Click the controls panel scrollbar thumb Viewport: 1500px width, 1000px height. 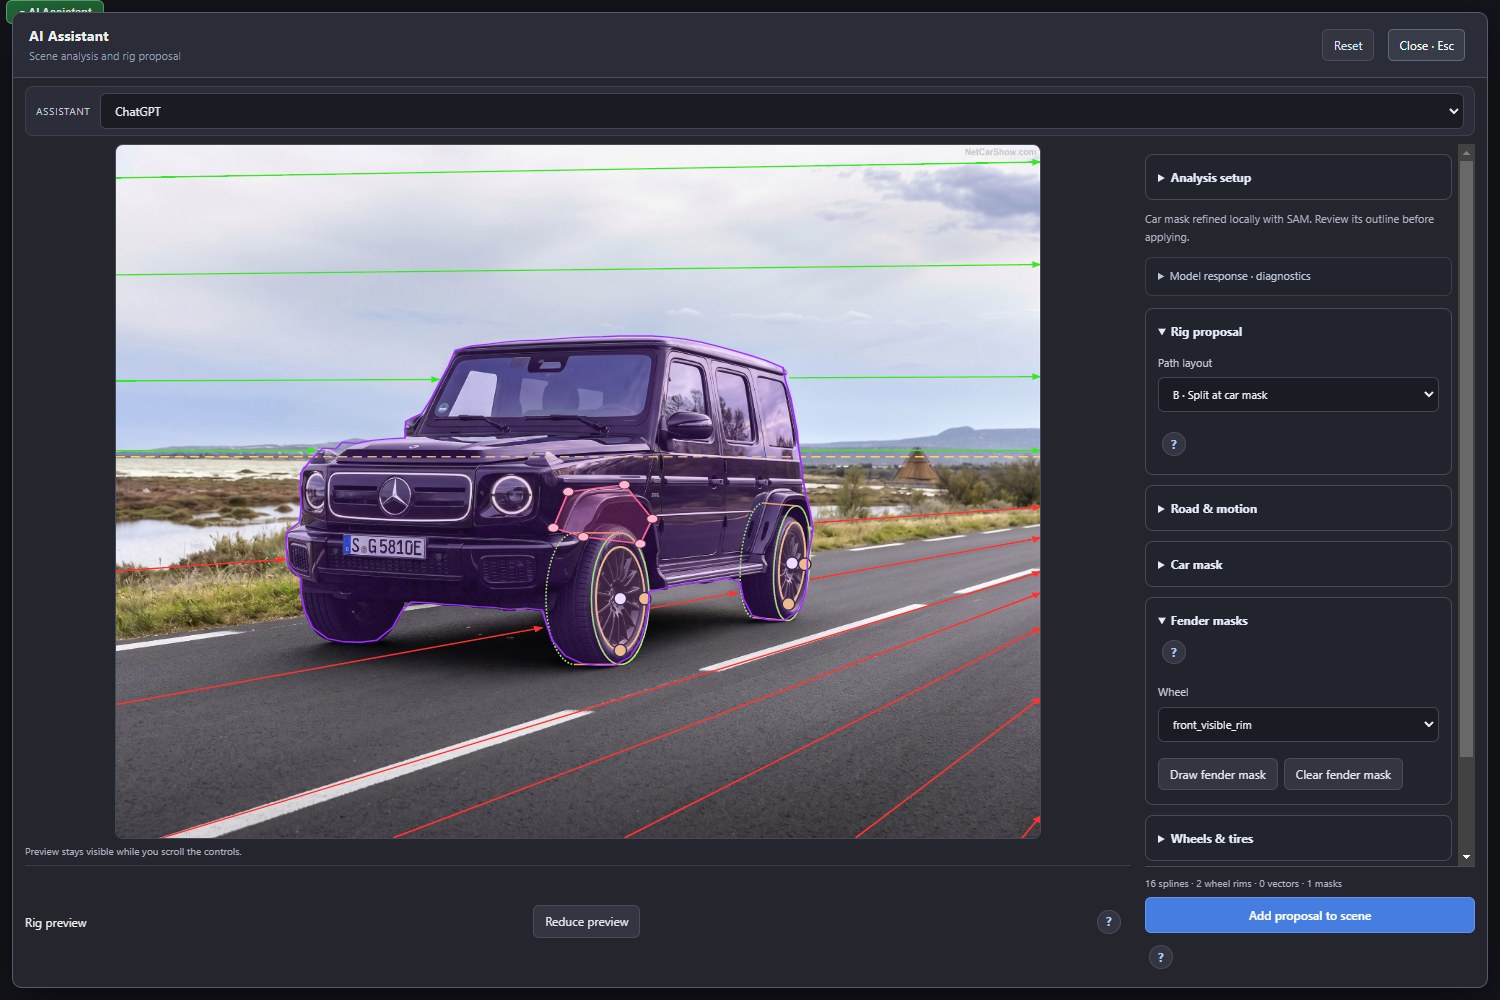1467,458
